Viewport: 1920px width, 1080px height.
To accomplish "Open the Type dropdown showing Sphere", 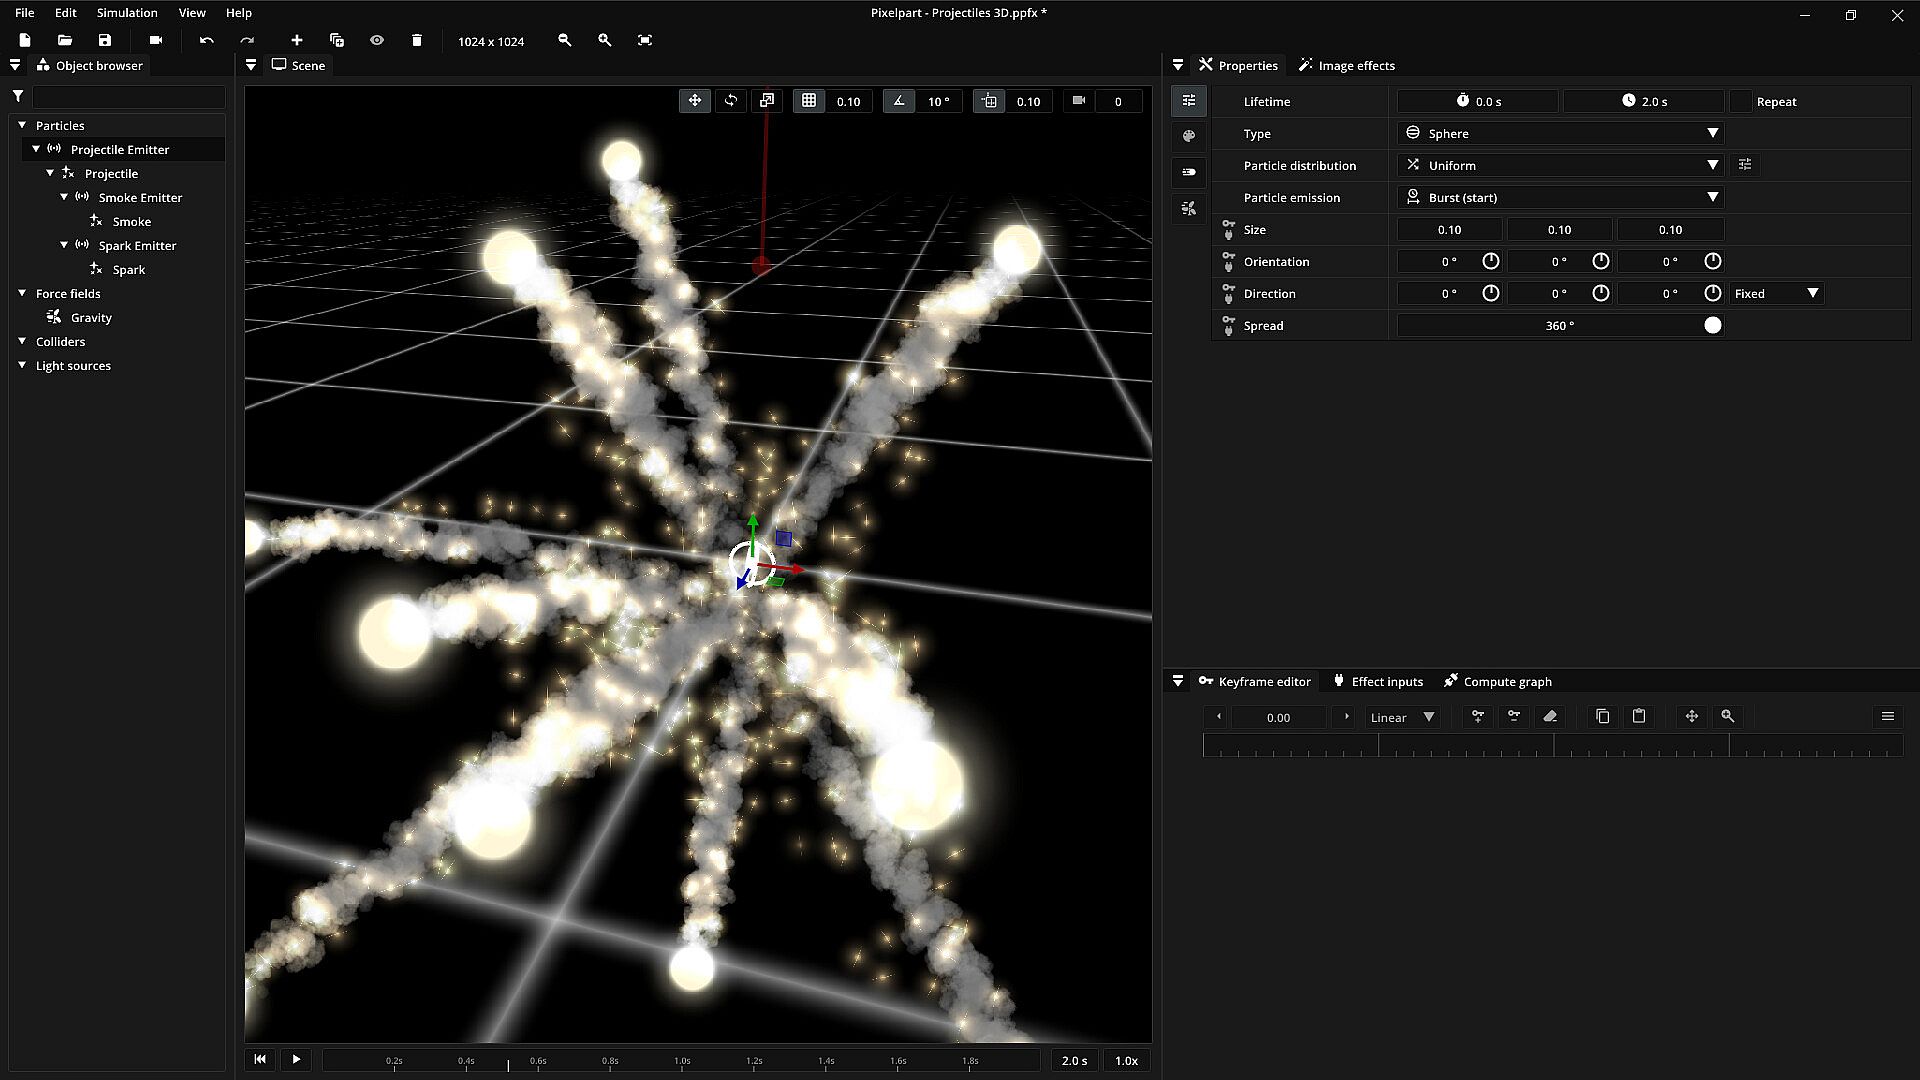I will (1560, 133).
